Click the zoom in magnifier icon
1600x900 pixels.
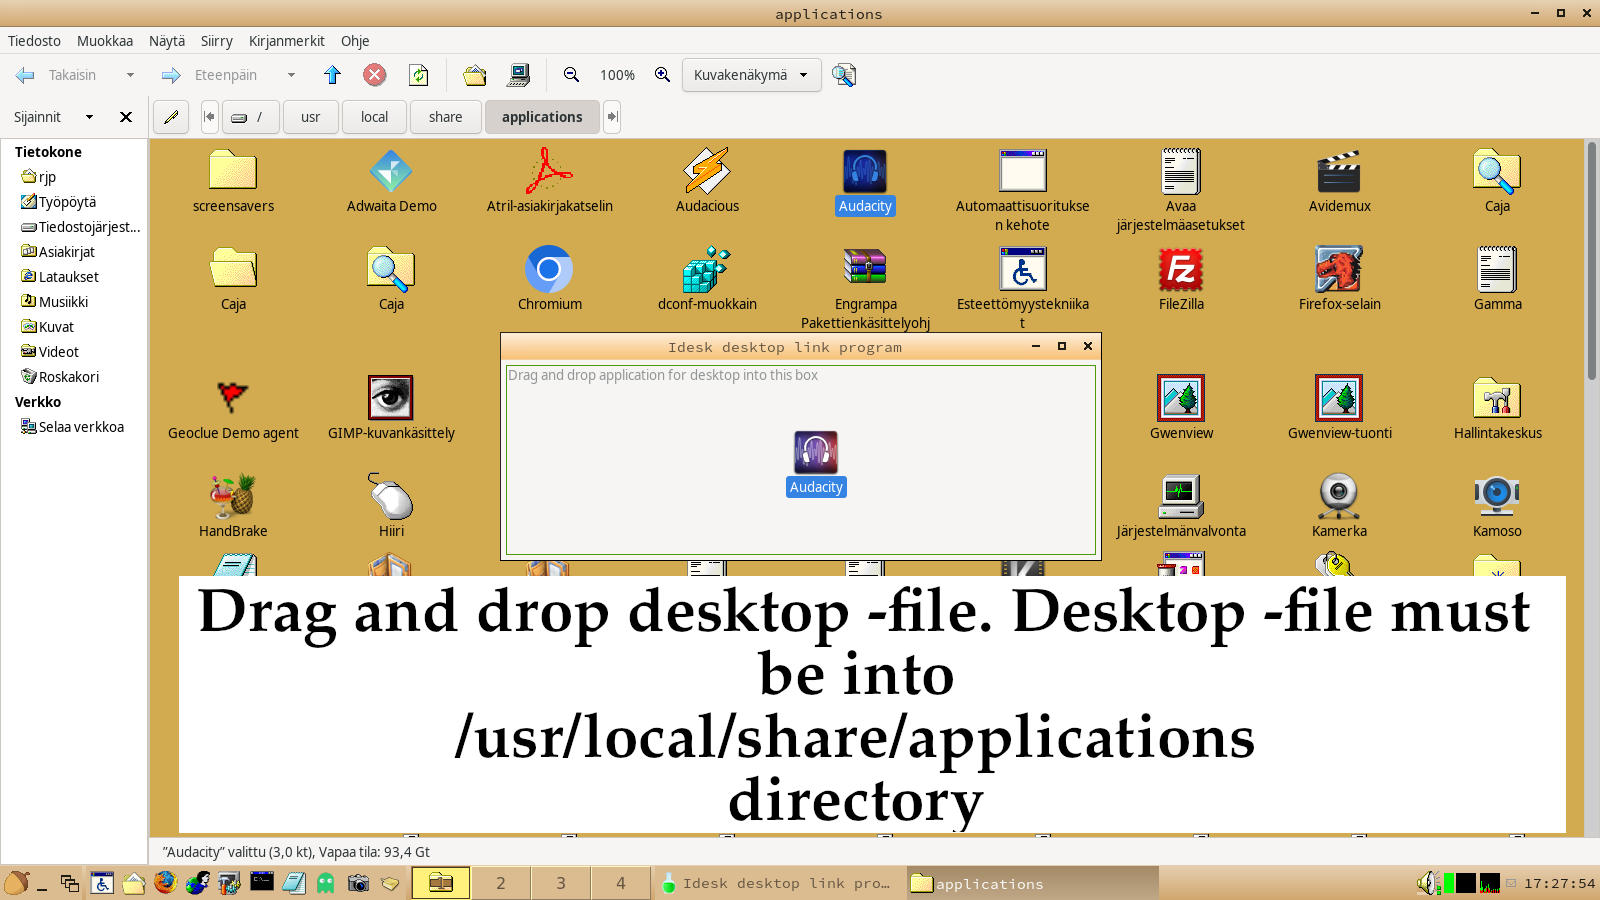[662, 75]
